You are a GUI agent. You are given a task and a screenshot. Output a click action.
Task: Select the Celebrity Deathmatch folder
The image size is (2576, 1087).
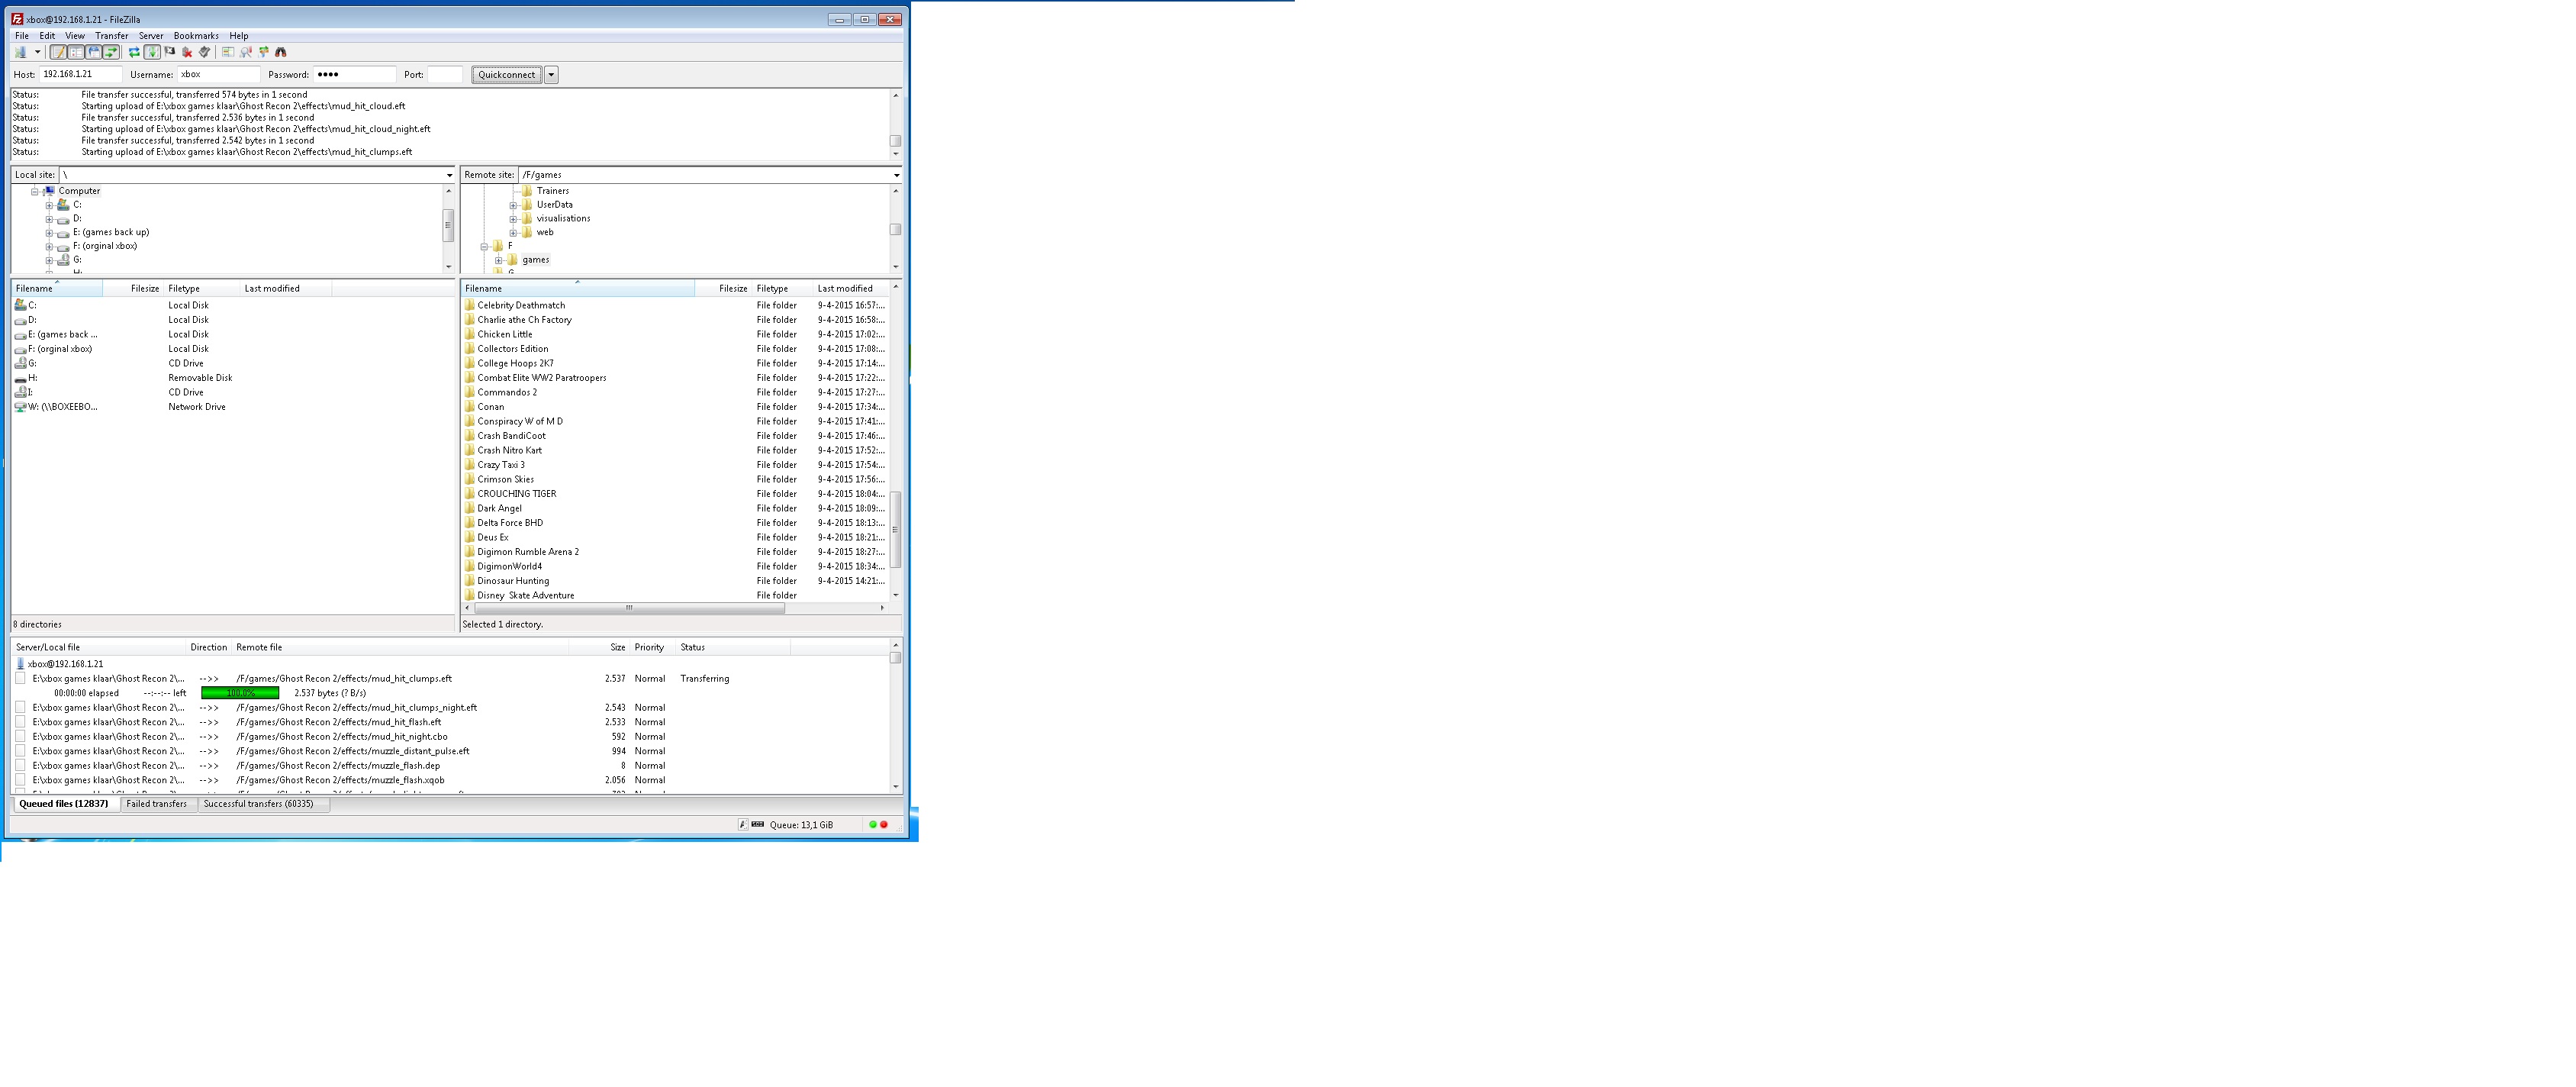tap(521, 306)
